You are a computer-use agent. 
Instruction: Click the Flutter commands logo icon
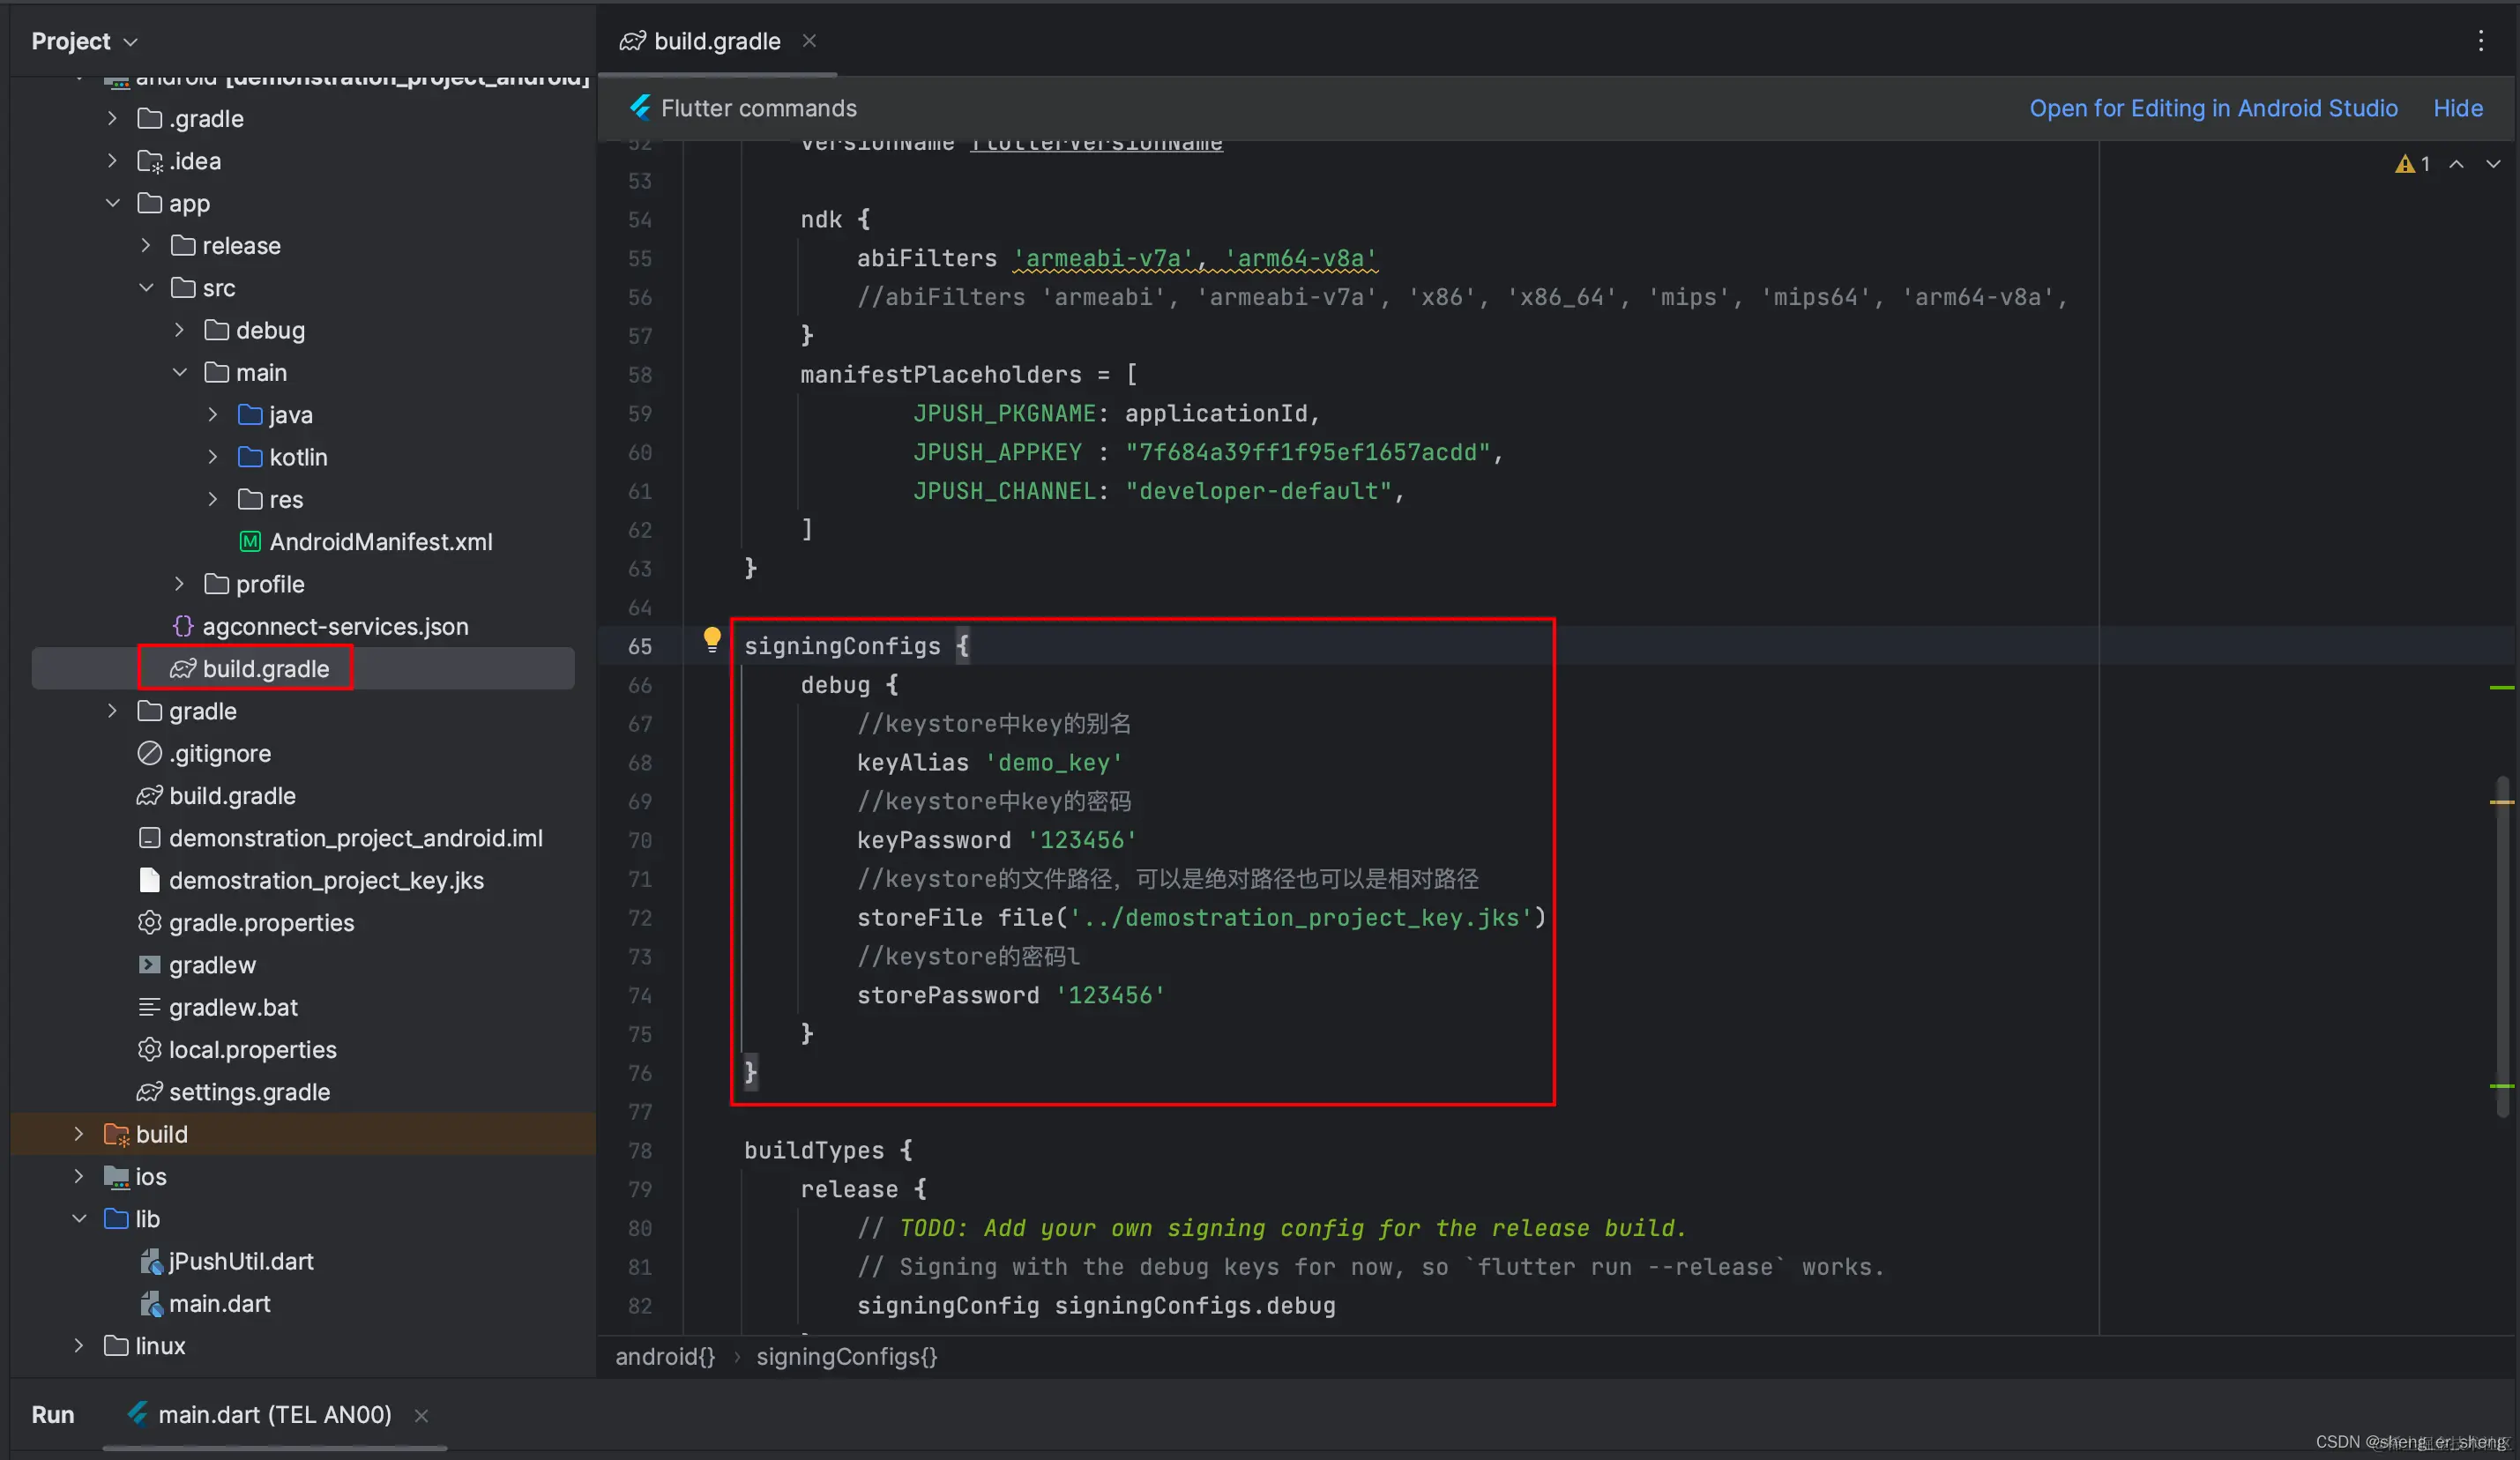point(640,108)
